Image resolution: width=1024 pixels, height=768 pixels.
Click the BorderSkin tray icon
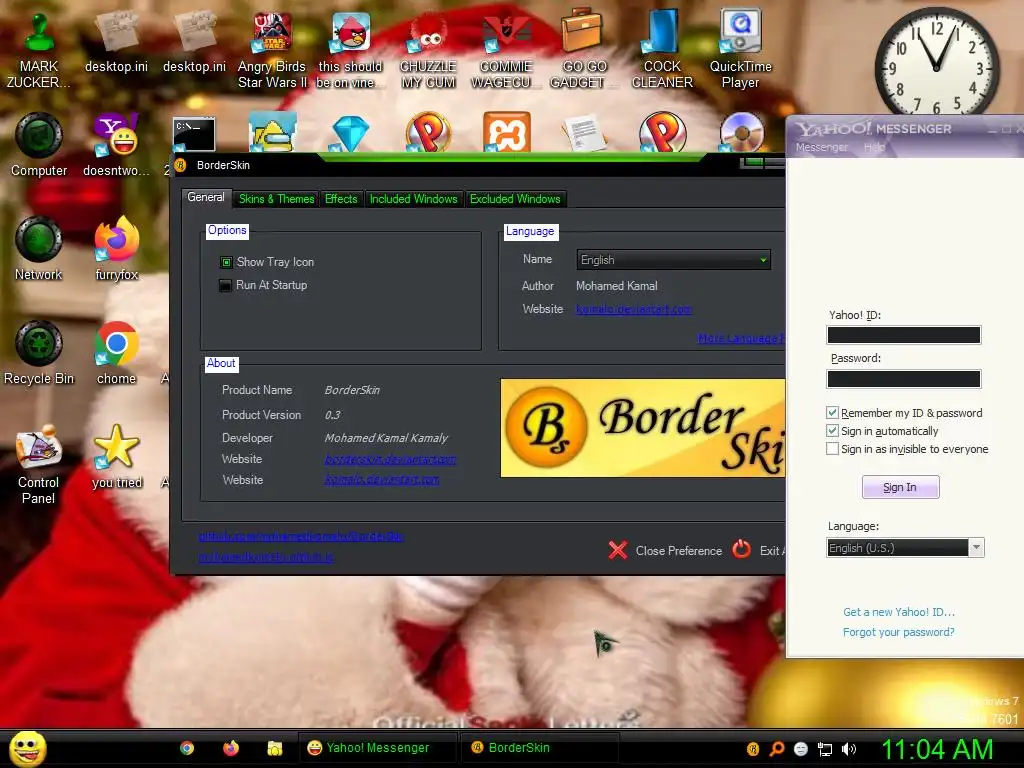point(753,749)
